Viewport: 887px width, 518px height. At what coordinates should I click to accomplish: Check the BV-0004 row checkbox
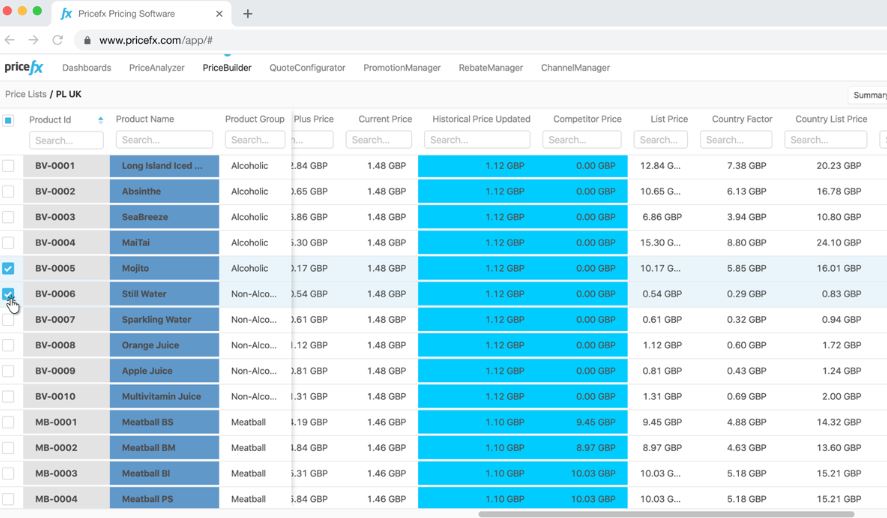pos(8,243)
